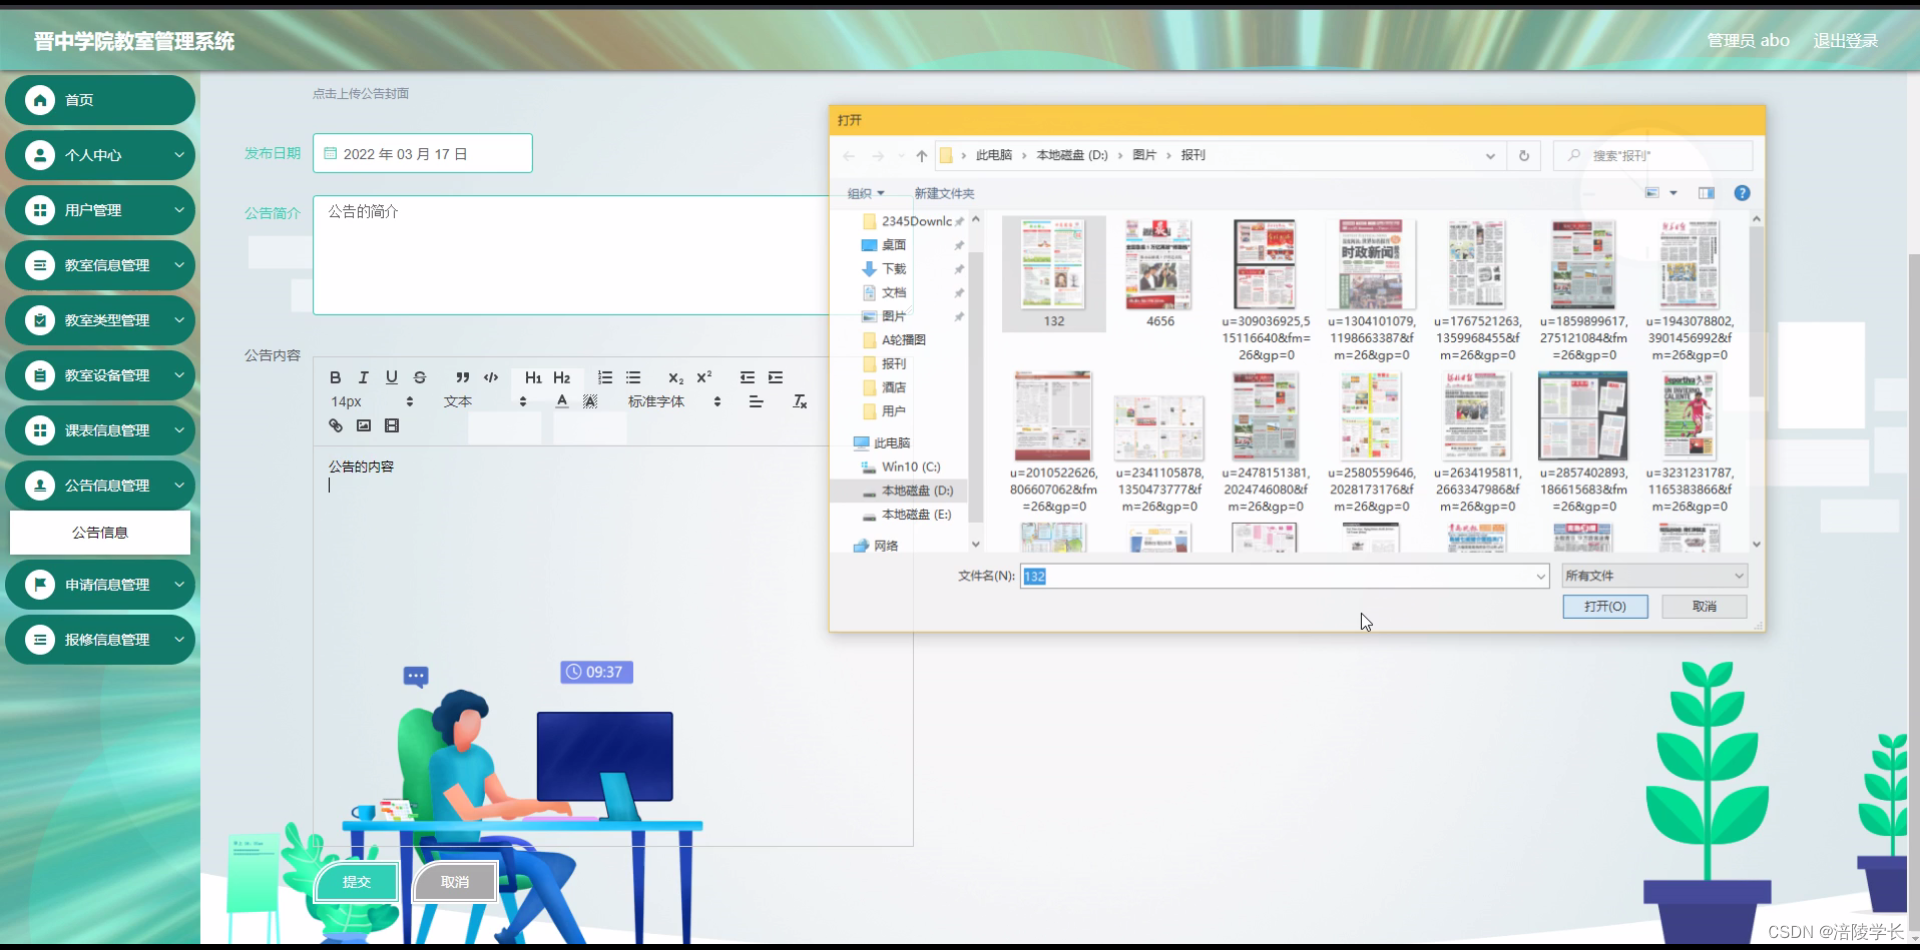Viewport: 1920px width, 950px height.
Task: Select the 公告信息 submenu item
Action: tap(100, 532)
